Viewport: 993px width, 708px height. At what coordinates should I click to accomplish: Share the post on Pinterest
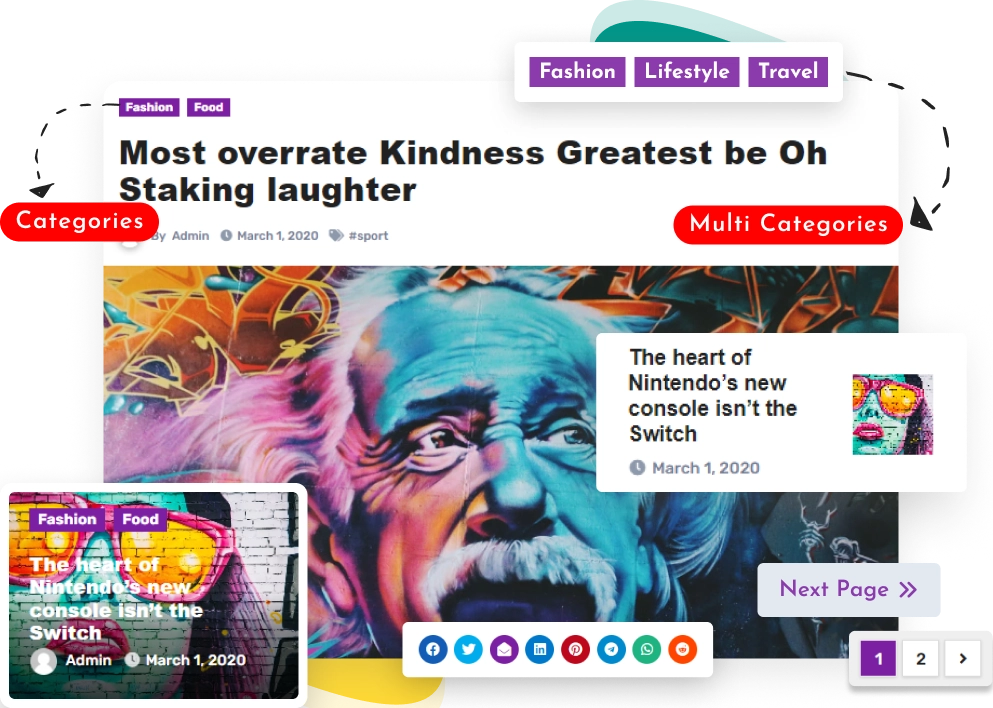pos(575,650)
